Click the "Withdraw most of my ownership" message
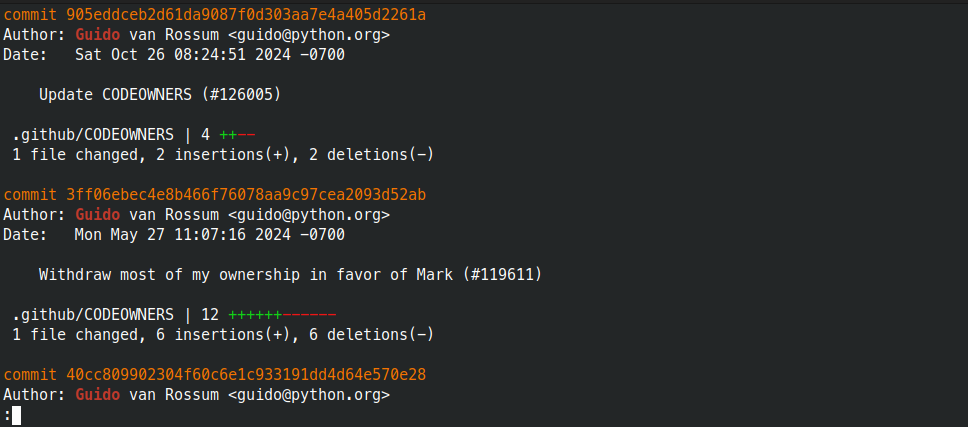968x427 pixels. pos(165,274)
